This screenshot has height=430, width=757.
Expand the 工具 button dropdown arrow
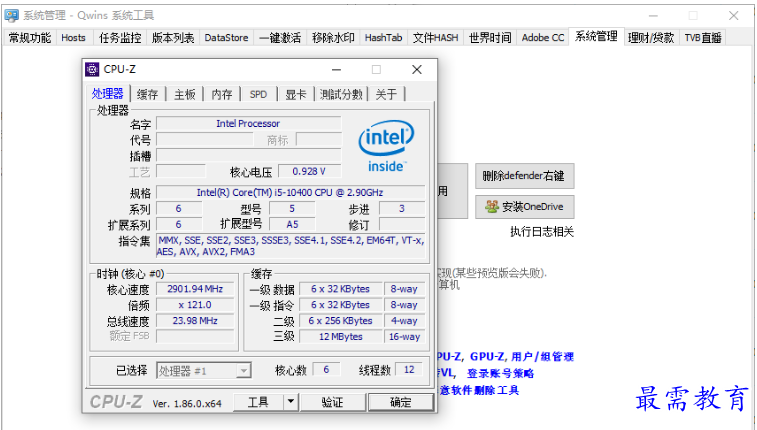point(291,402)
